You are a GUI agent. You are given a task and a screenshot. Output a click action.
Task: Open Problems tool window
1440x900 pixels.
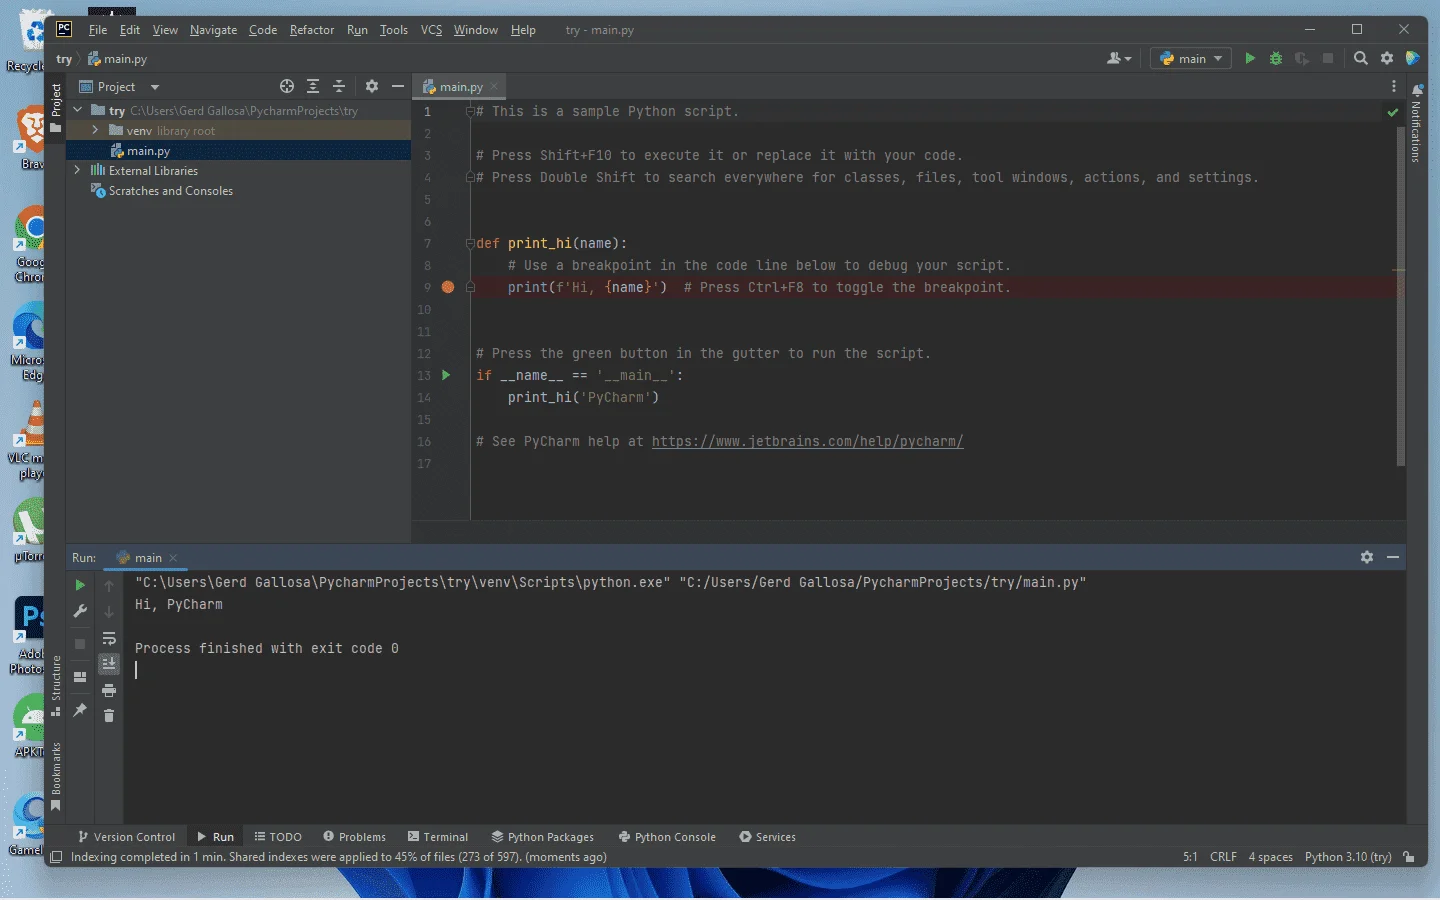point(354,837)
